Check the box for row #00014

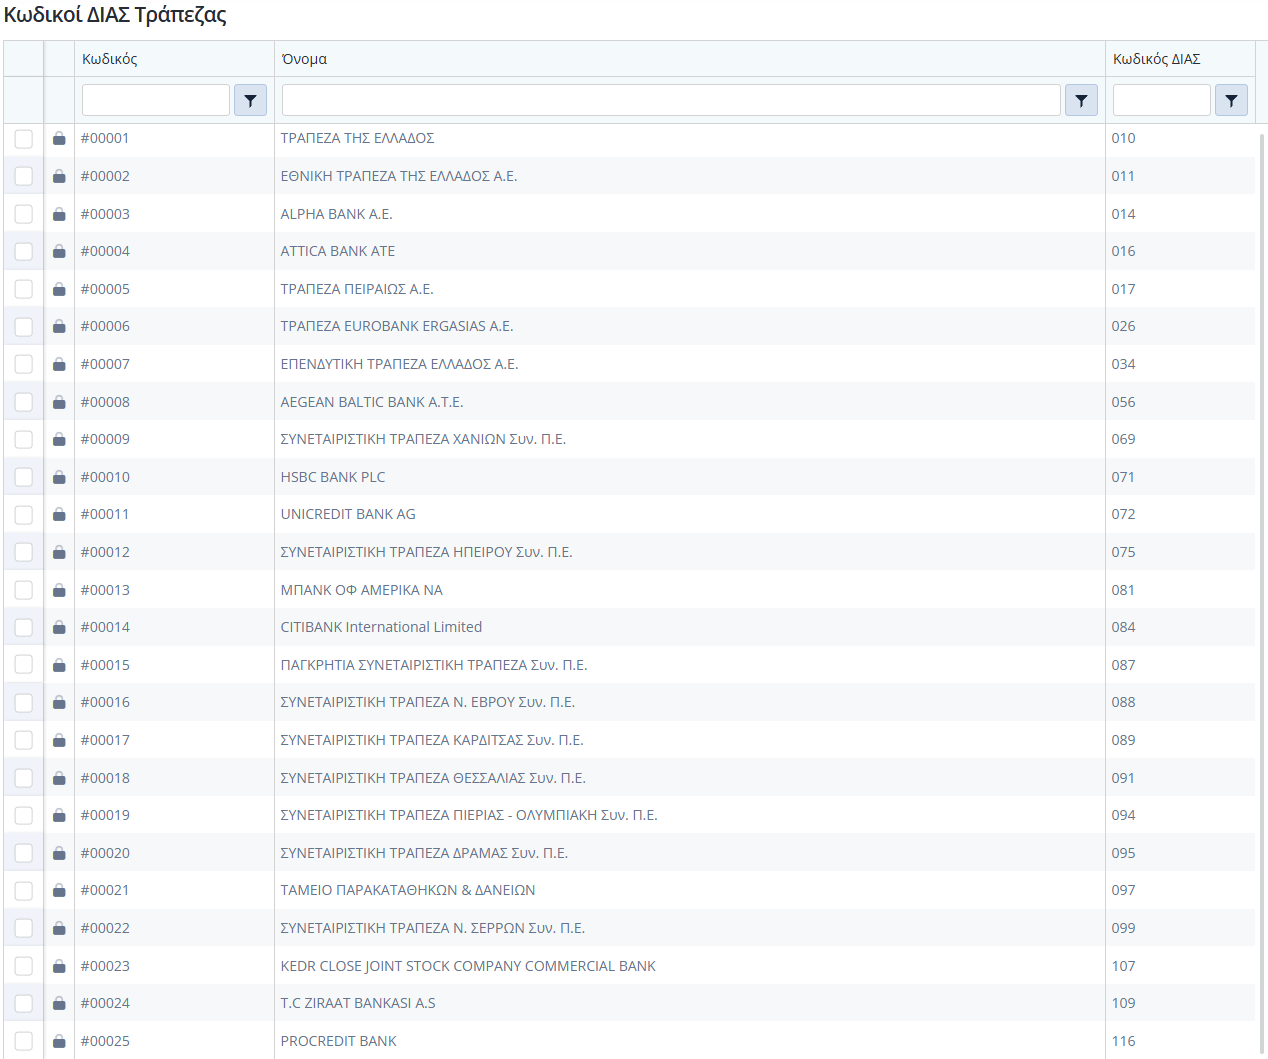[x=24, y=627]
